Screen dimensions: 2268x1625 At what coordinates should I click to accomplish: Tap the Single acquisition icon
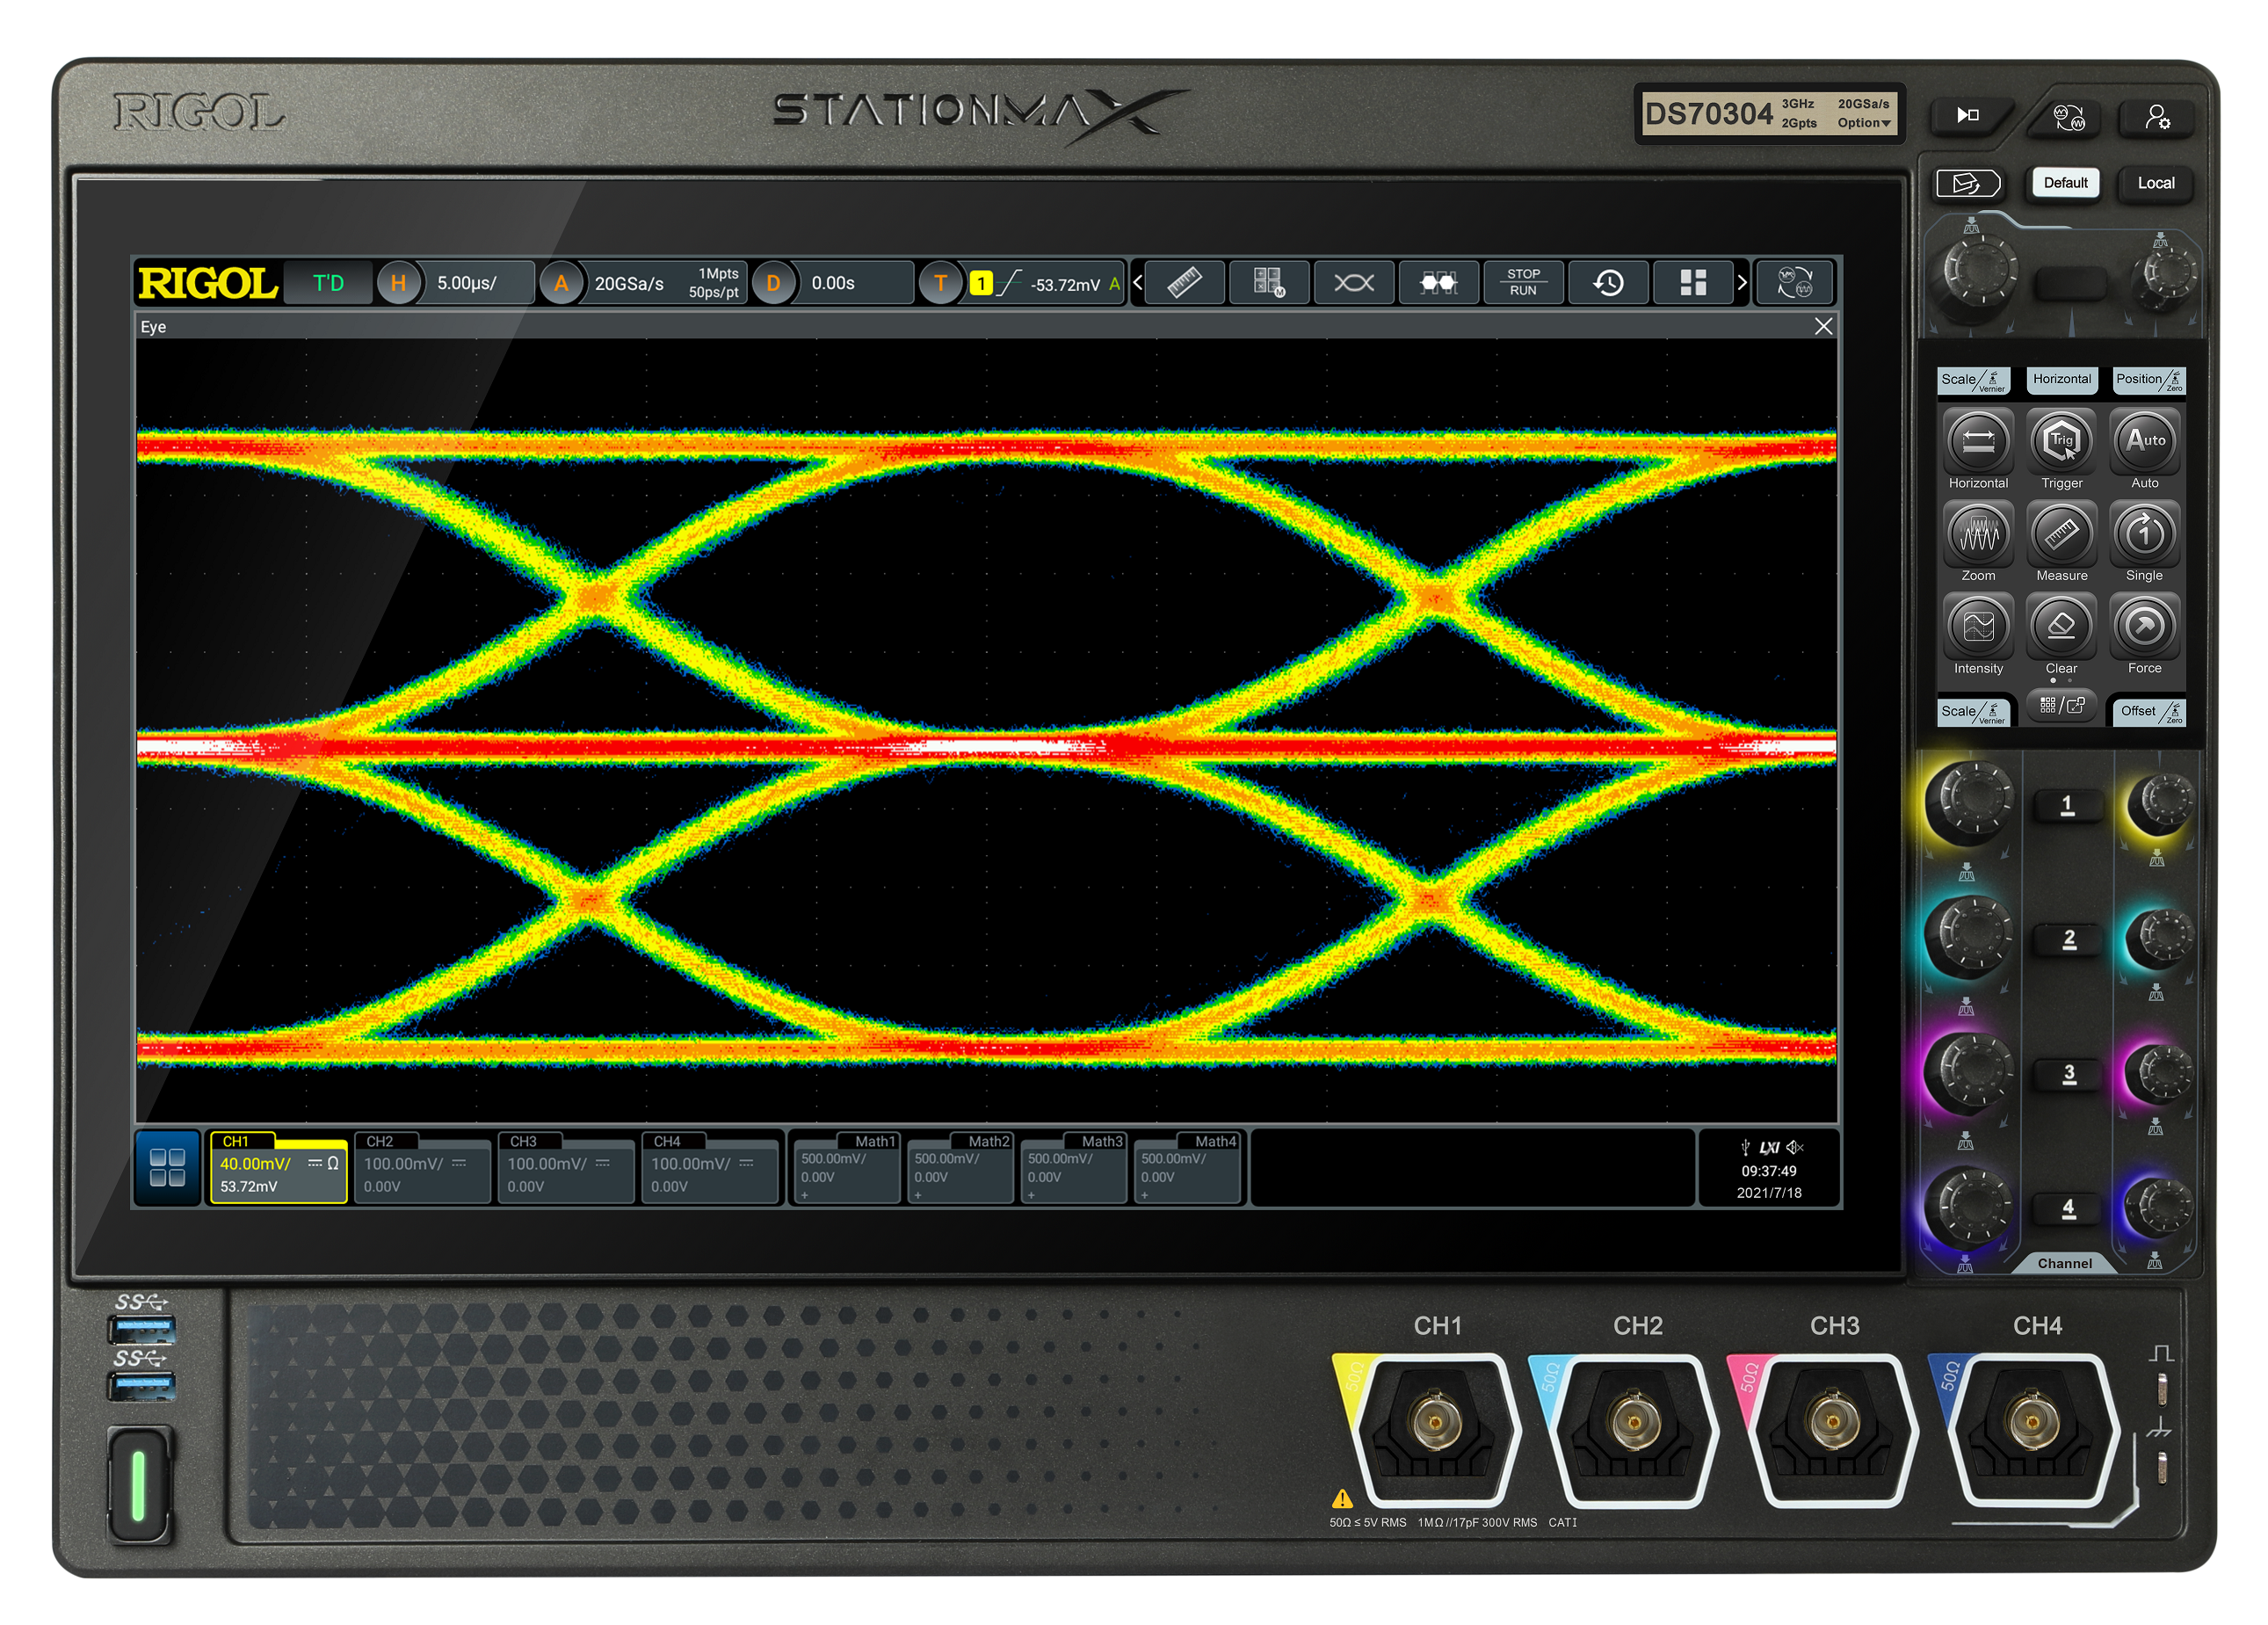point(2145,534)
